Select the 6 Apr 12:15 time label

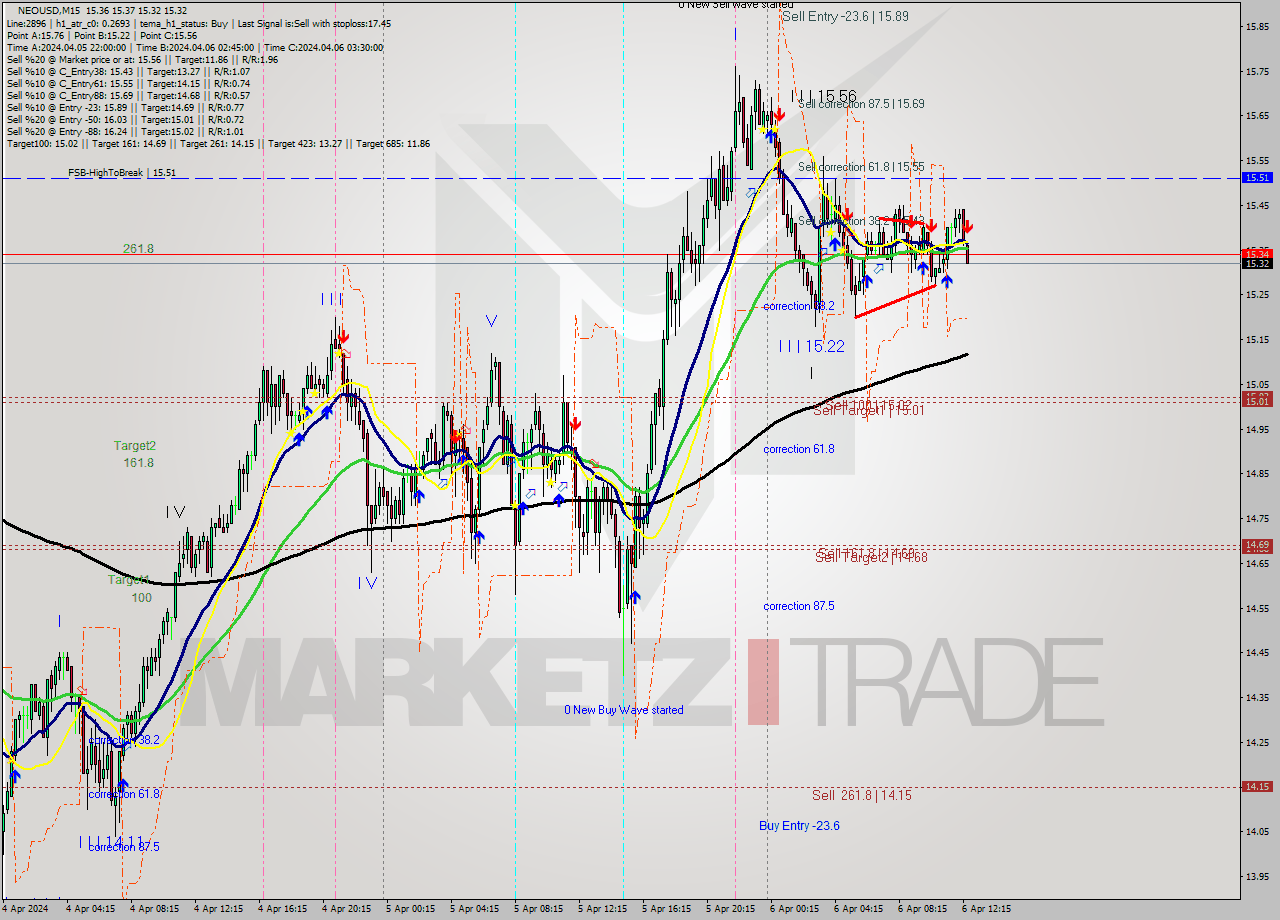point(985,909)
